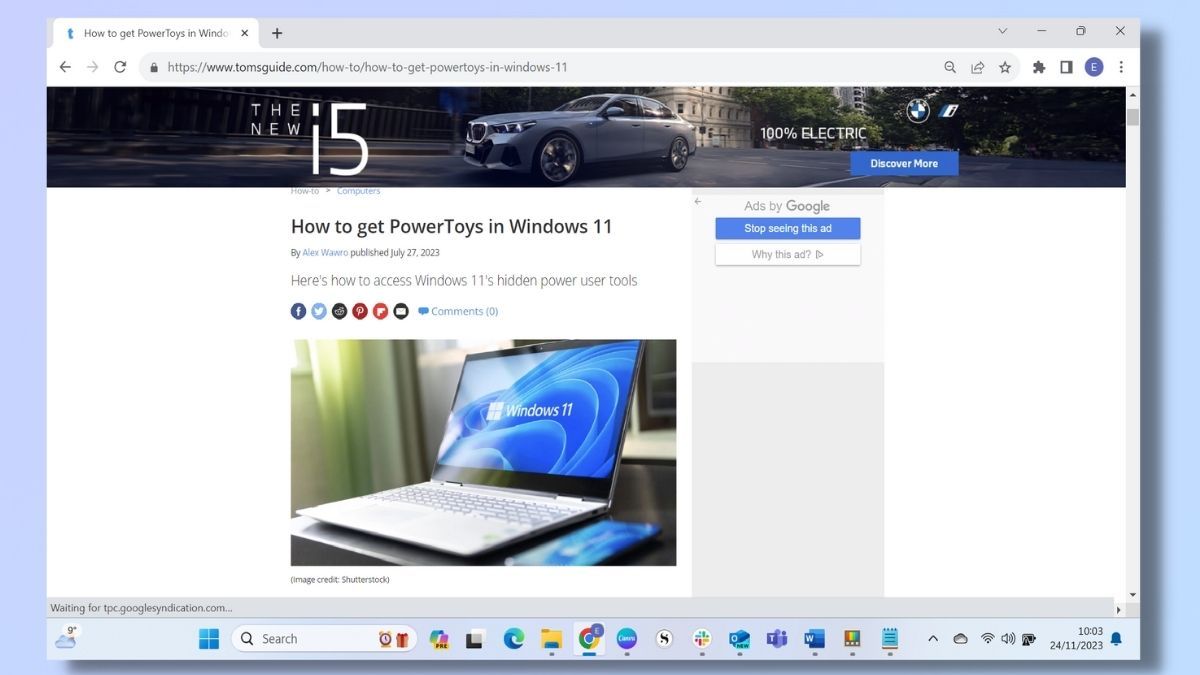
Task: Bookmark the page with the star icon
Action: pos(1004,67)
